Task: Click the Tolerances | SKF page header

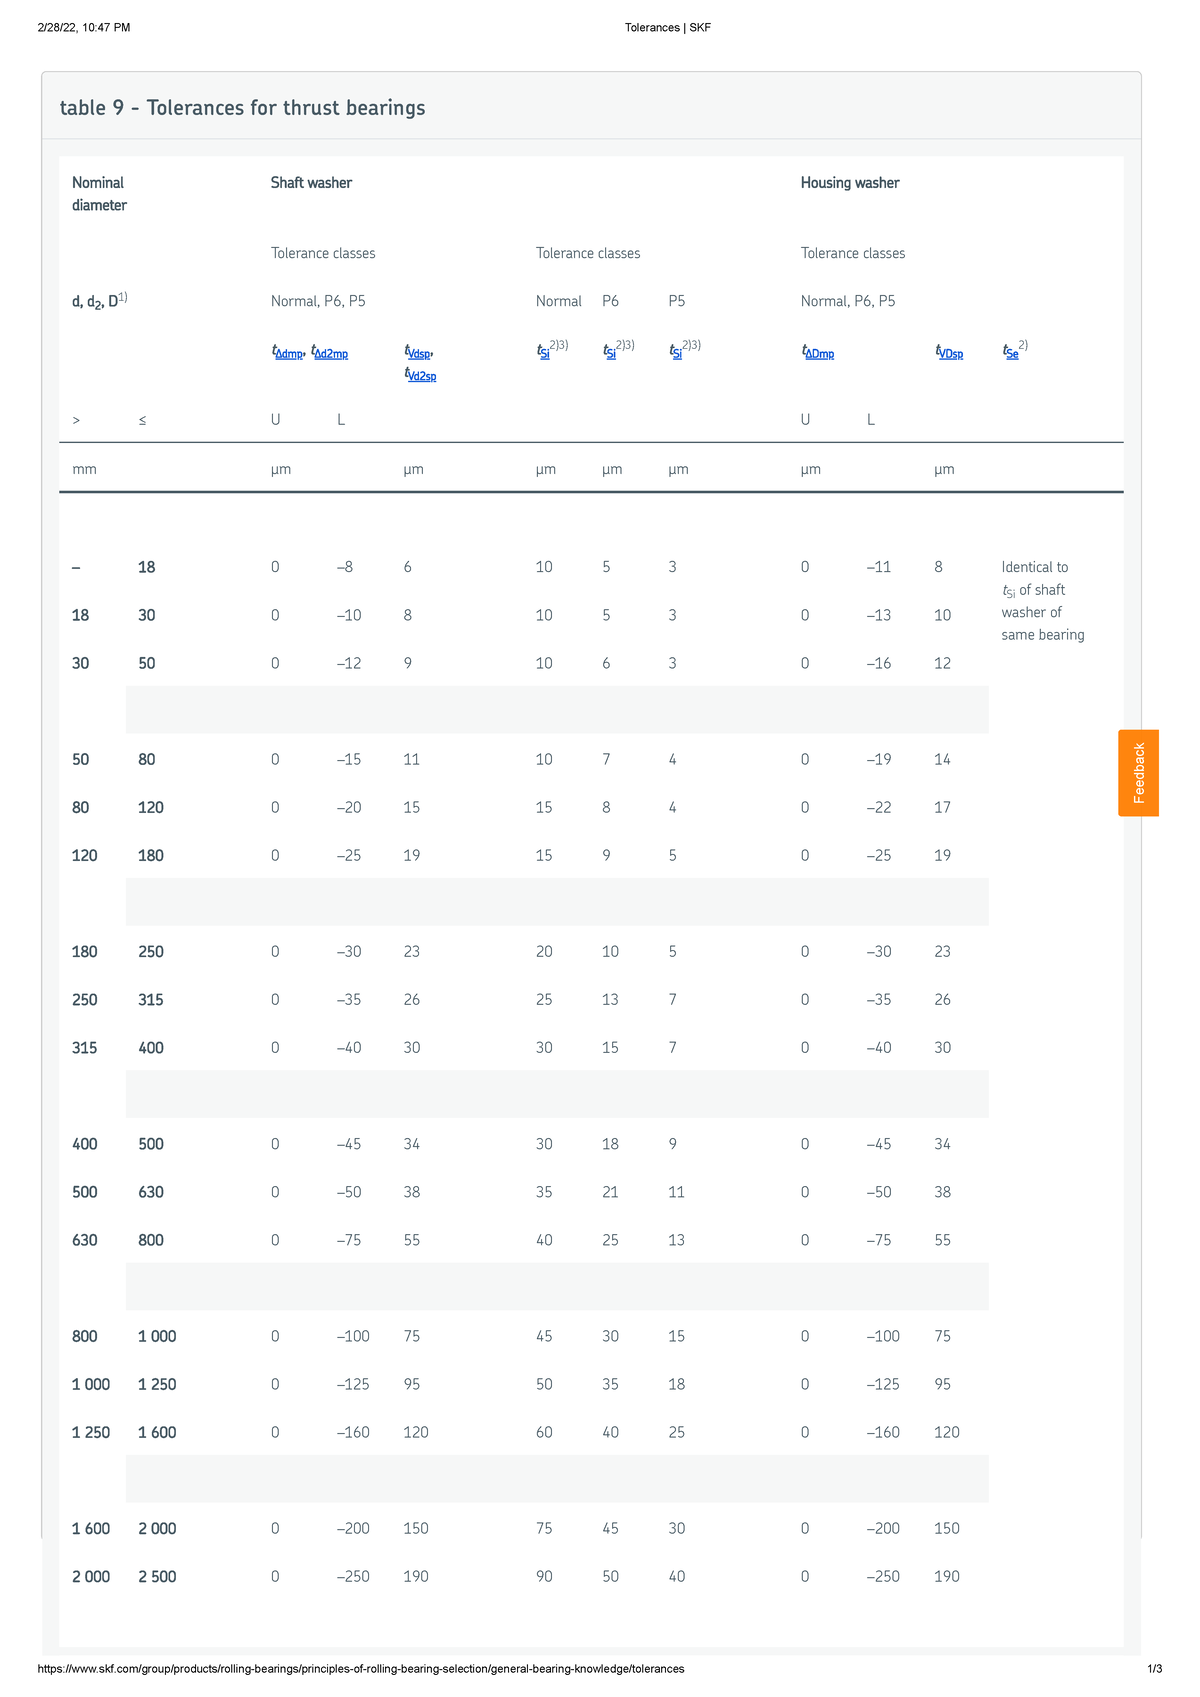Action: 668,28
